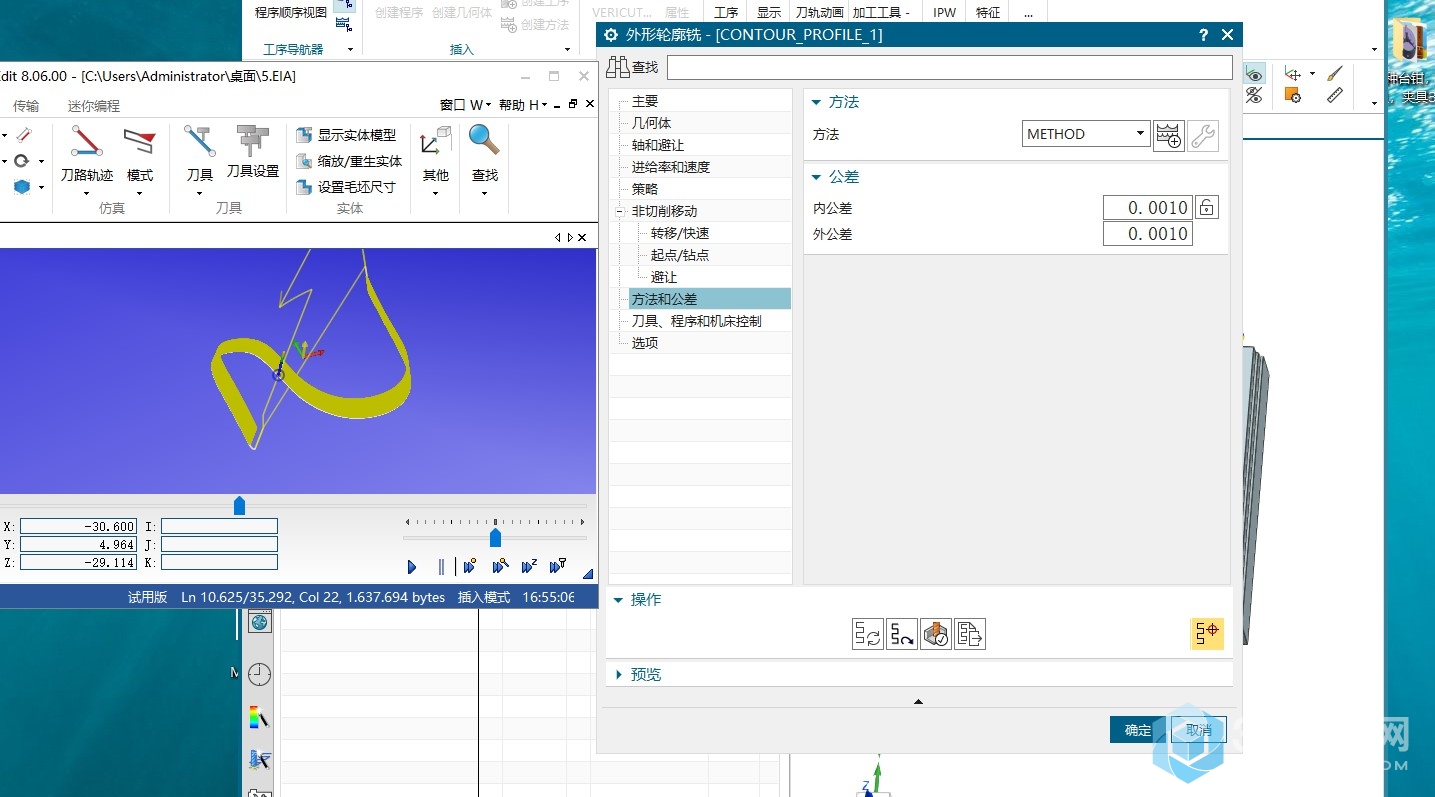
Task: Select 进给率和速度 in dialog tree
Action: [x=671, y=167]
